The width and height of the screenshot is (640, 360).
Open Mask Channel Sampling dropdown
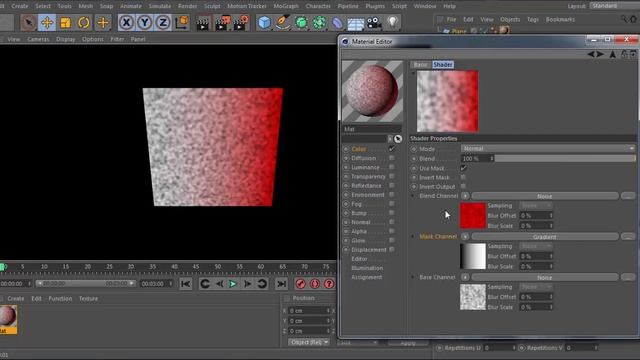coord(536,246)
